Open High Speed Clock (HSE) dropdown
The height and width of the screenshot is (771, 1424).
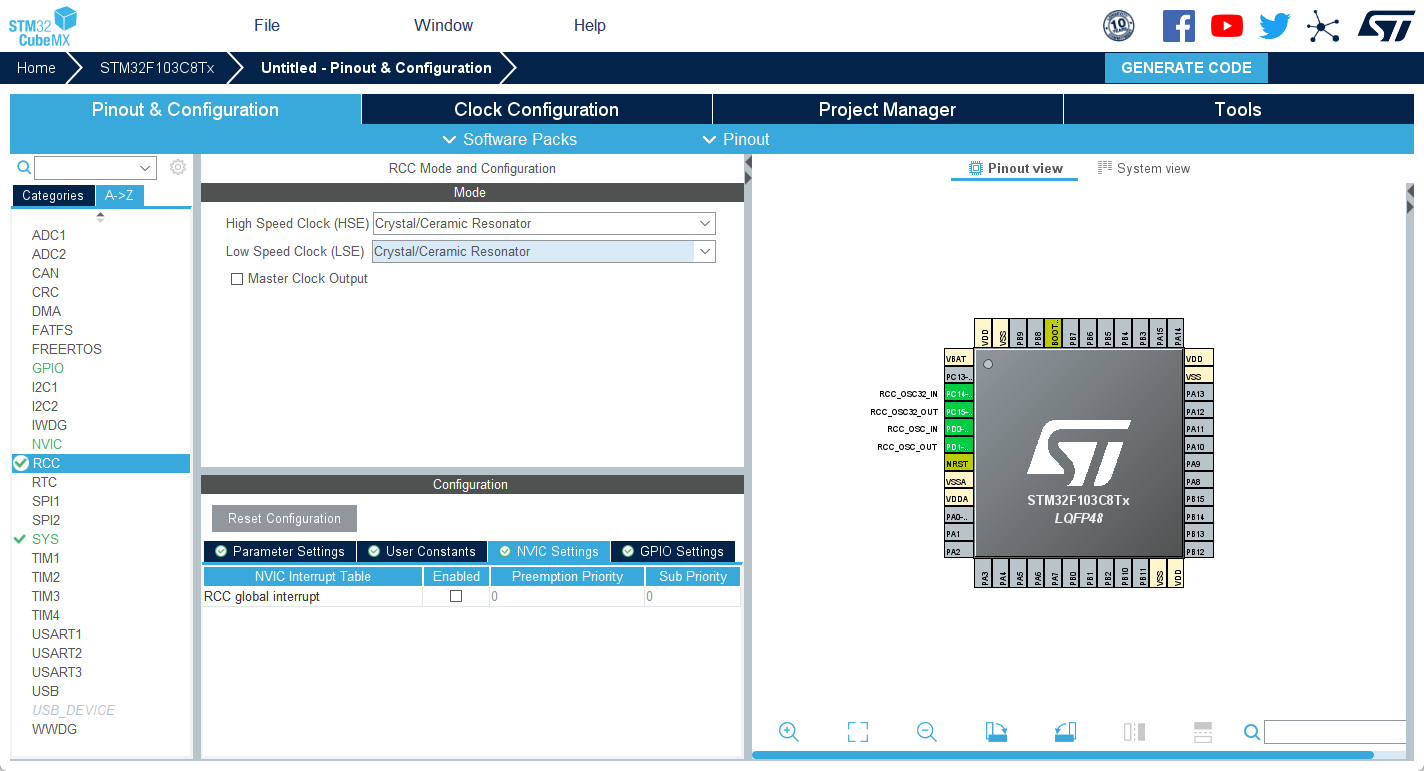[x=544, y=224]
